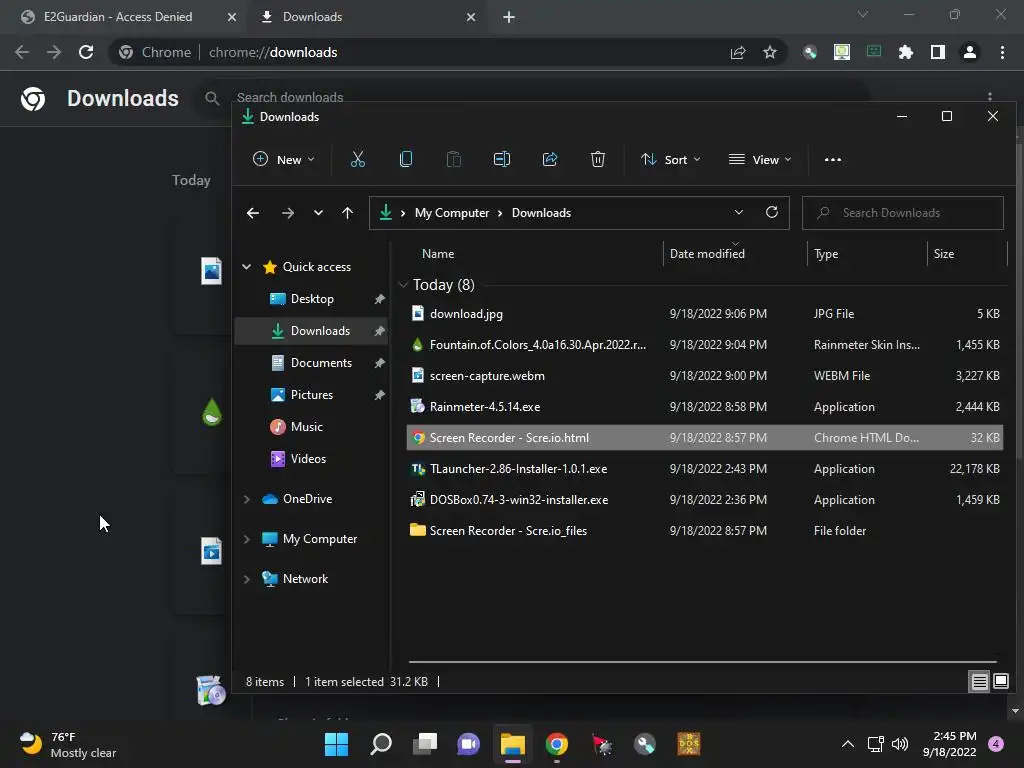
Task: Open DOSBox icon on the taskbar
Action: (x=689, y=744)
